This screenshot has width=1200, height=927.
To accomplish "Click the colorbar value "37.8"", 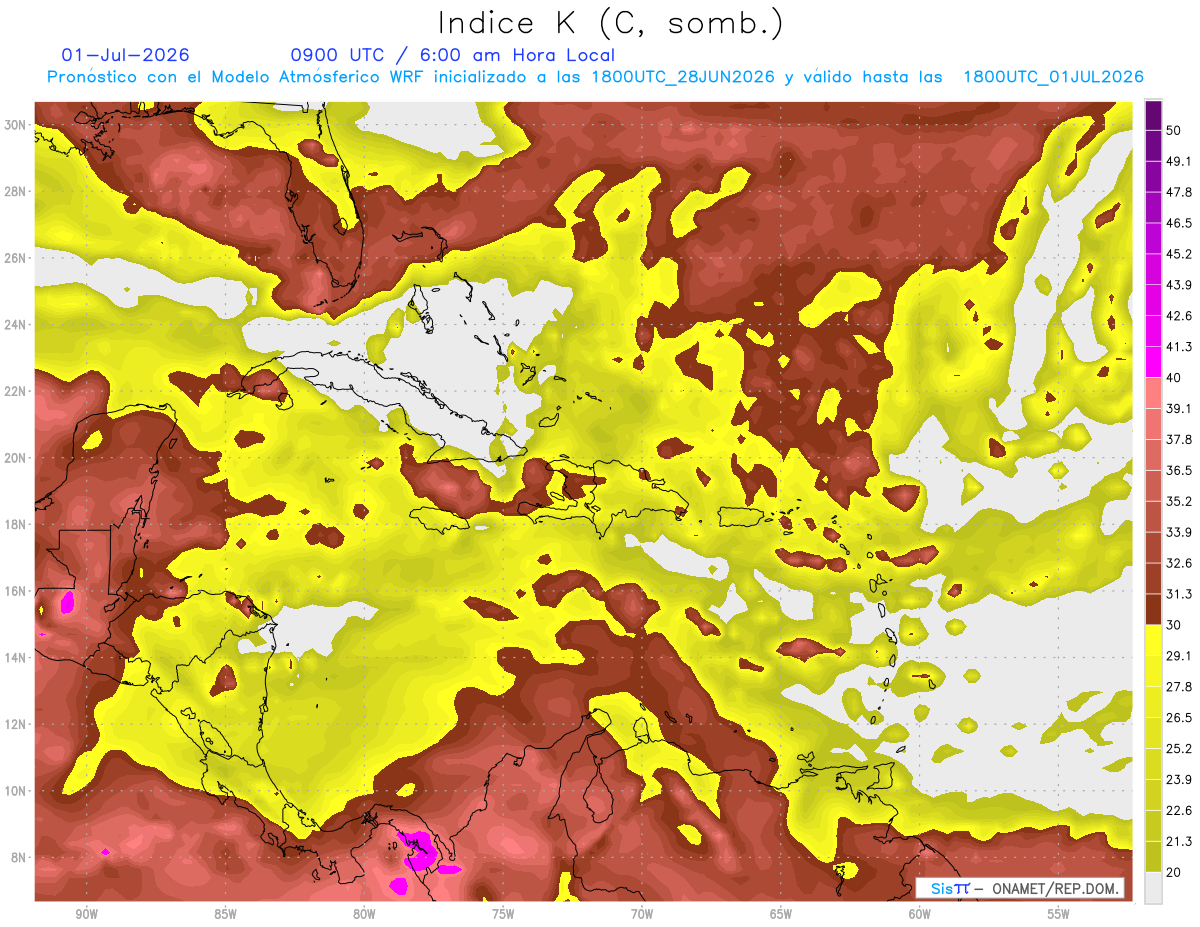I will coord(1179,439).
